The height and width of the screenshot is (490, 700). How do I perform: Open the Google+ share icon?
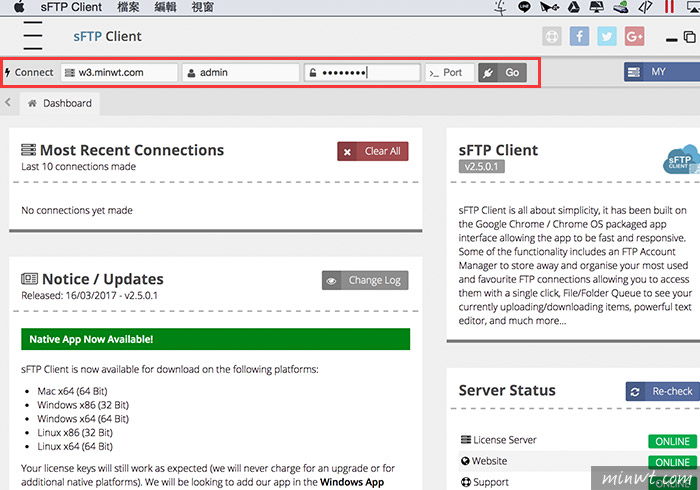click(x=634, y=36)
